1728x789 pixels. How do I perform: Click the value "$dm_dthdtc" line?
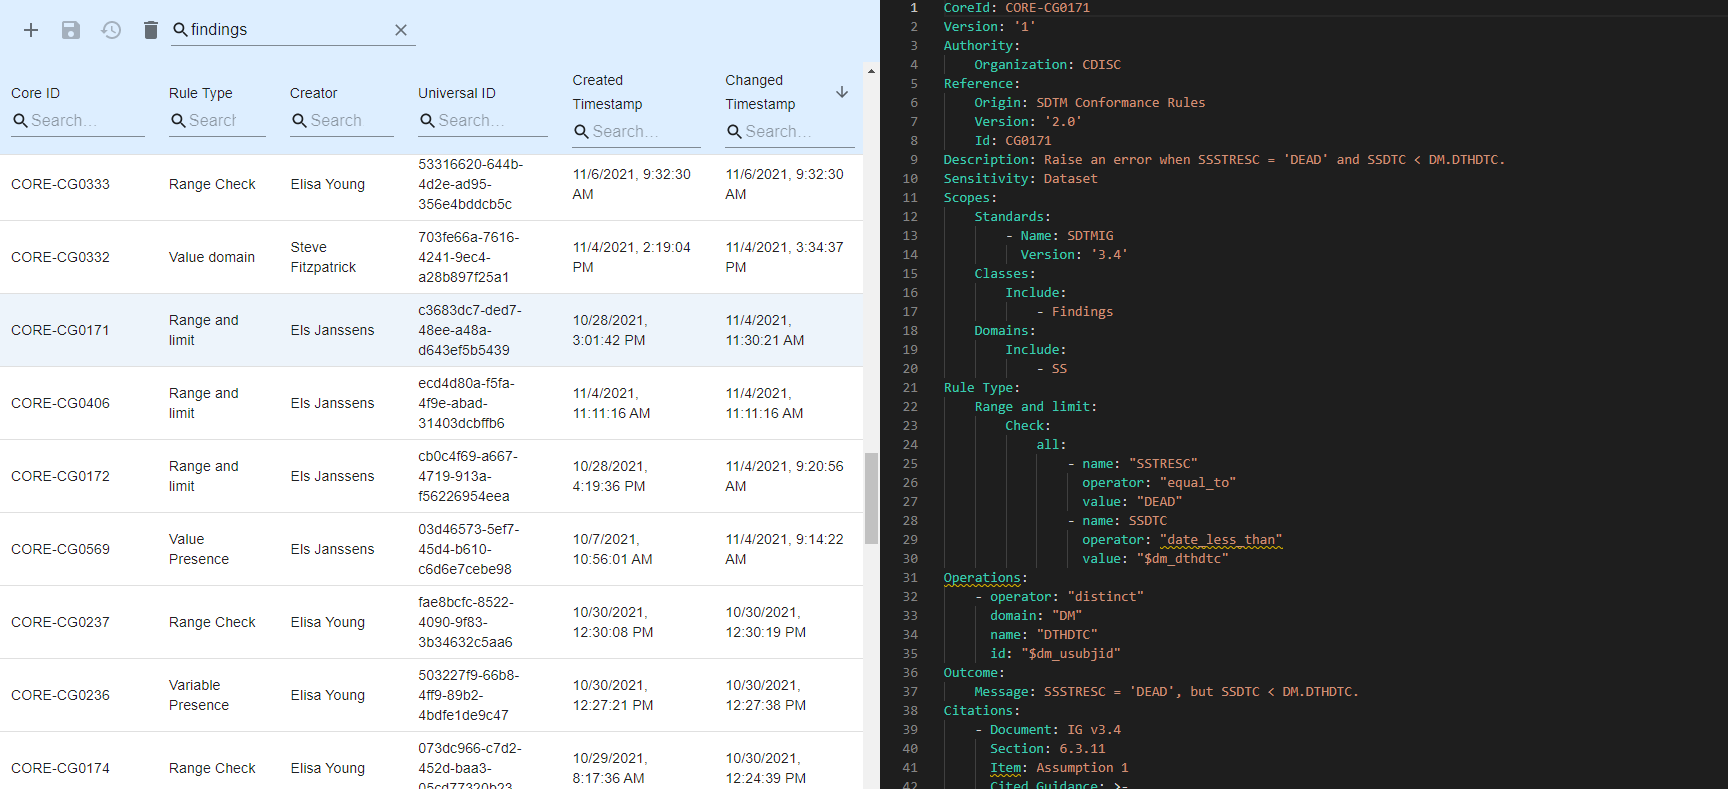[1155, 559]
